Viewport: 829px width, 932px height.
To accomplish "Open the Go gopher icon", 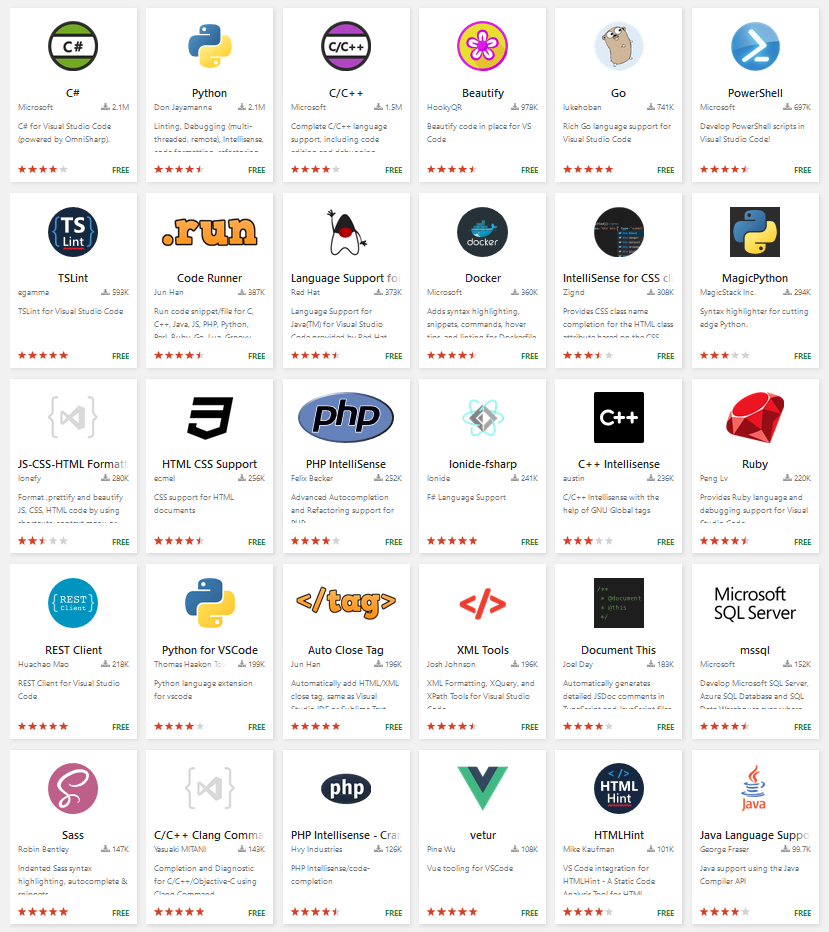I will point(619,46).
